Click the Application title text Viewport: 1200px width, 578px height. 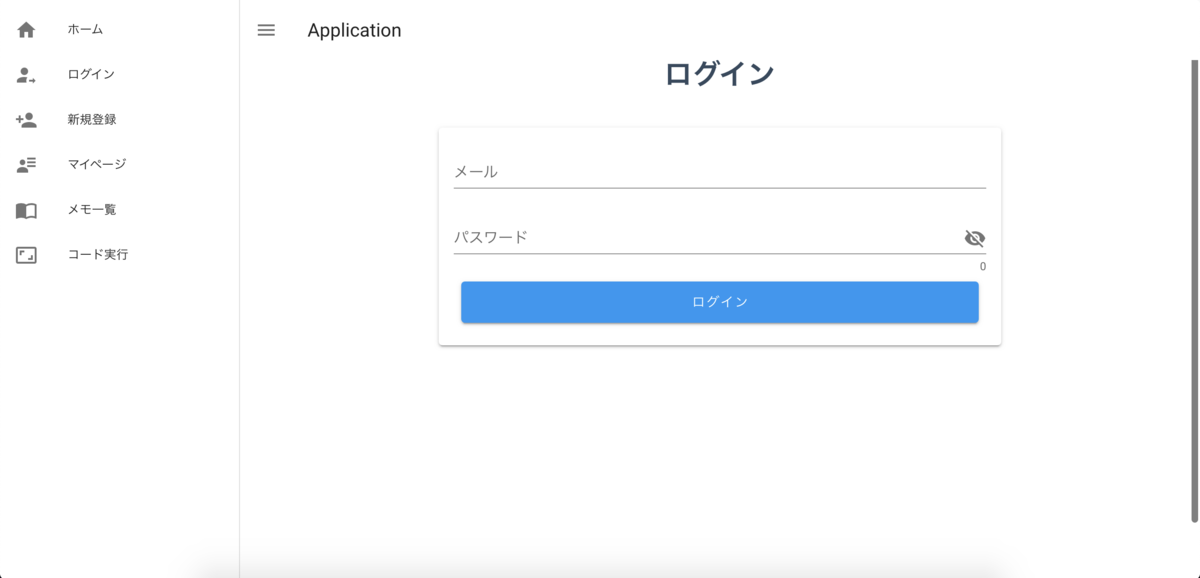point(354,30)
